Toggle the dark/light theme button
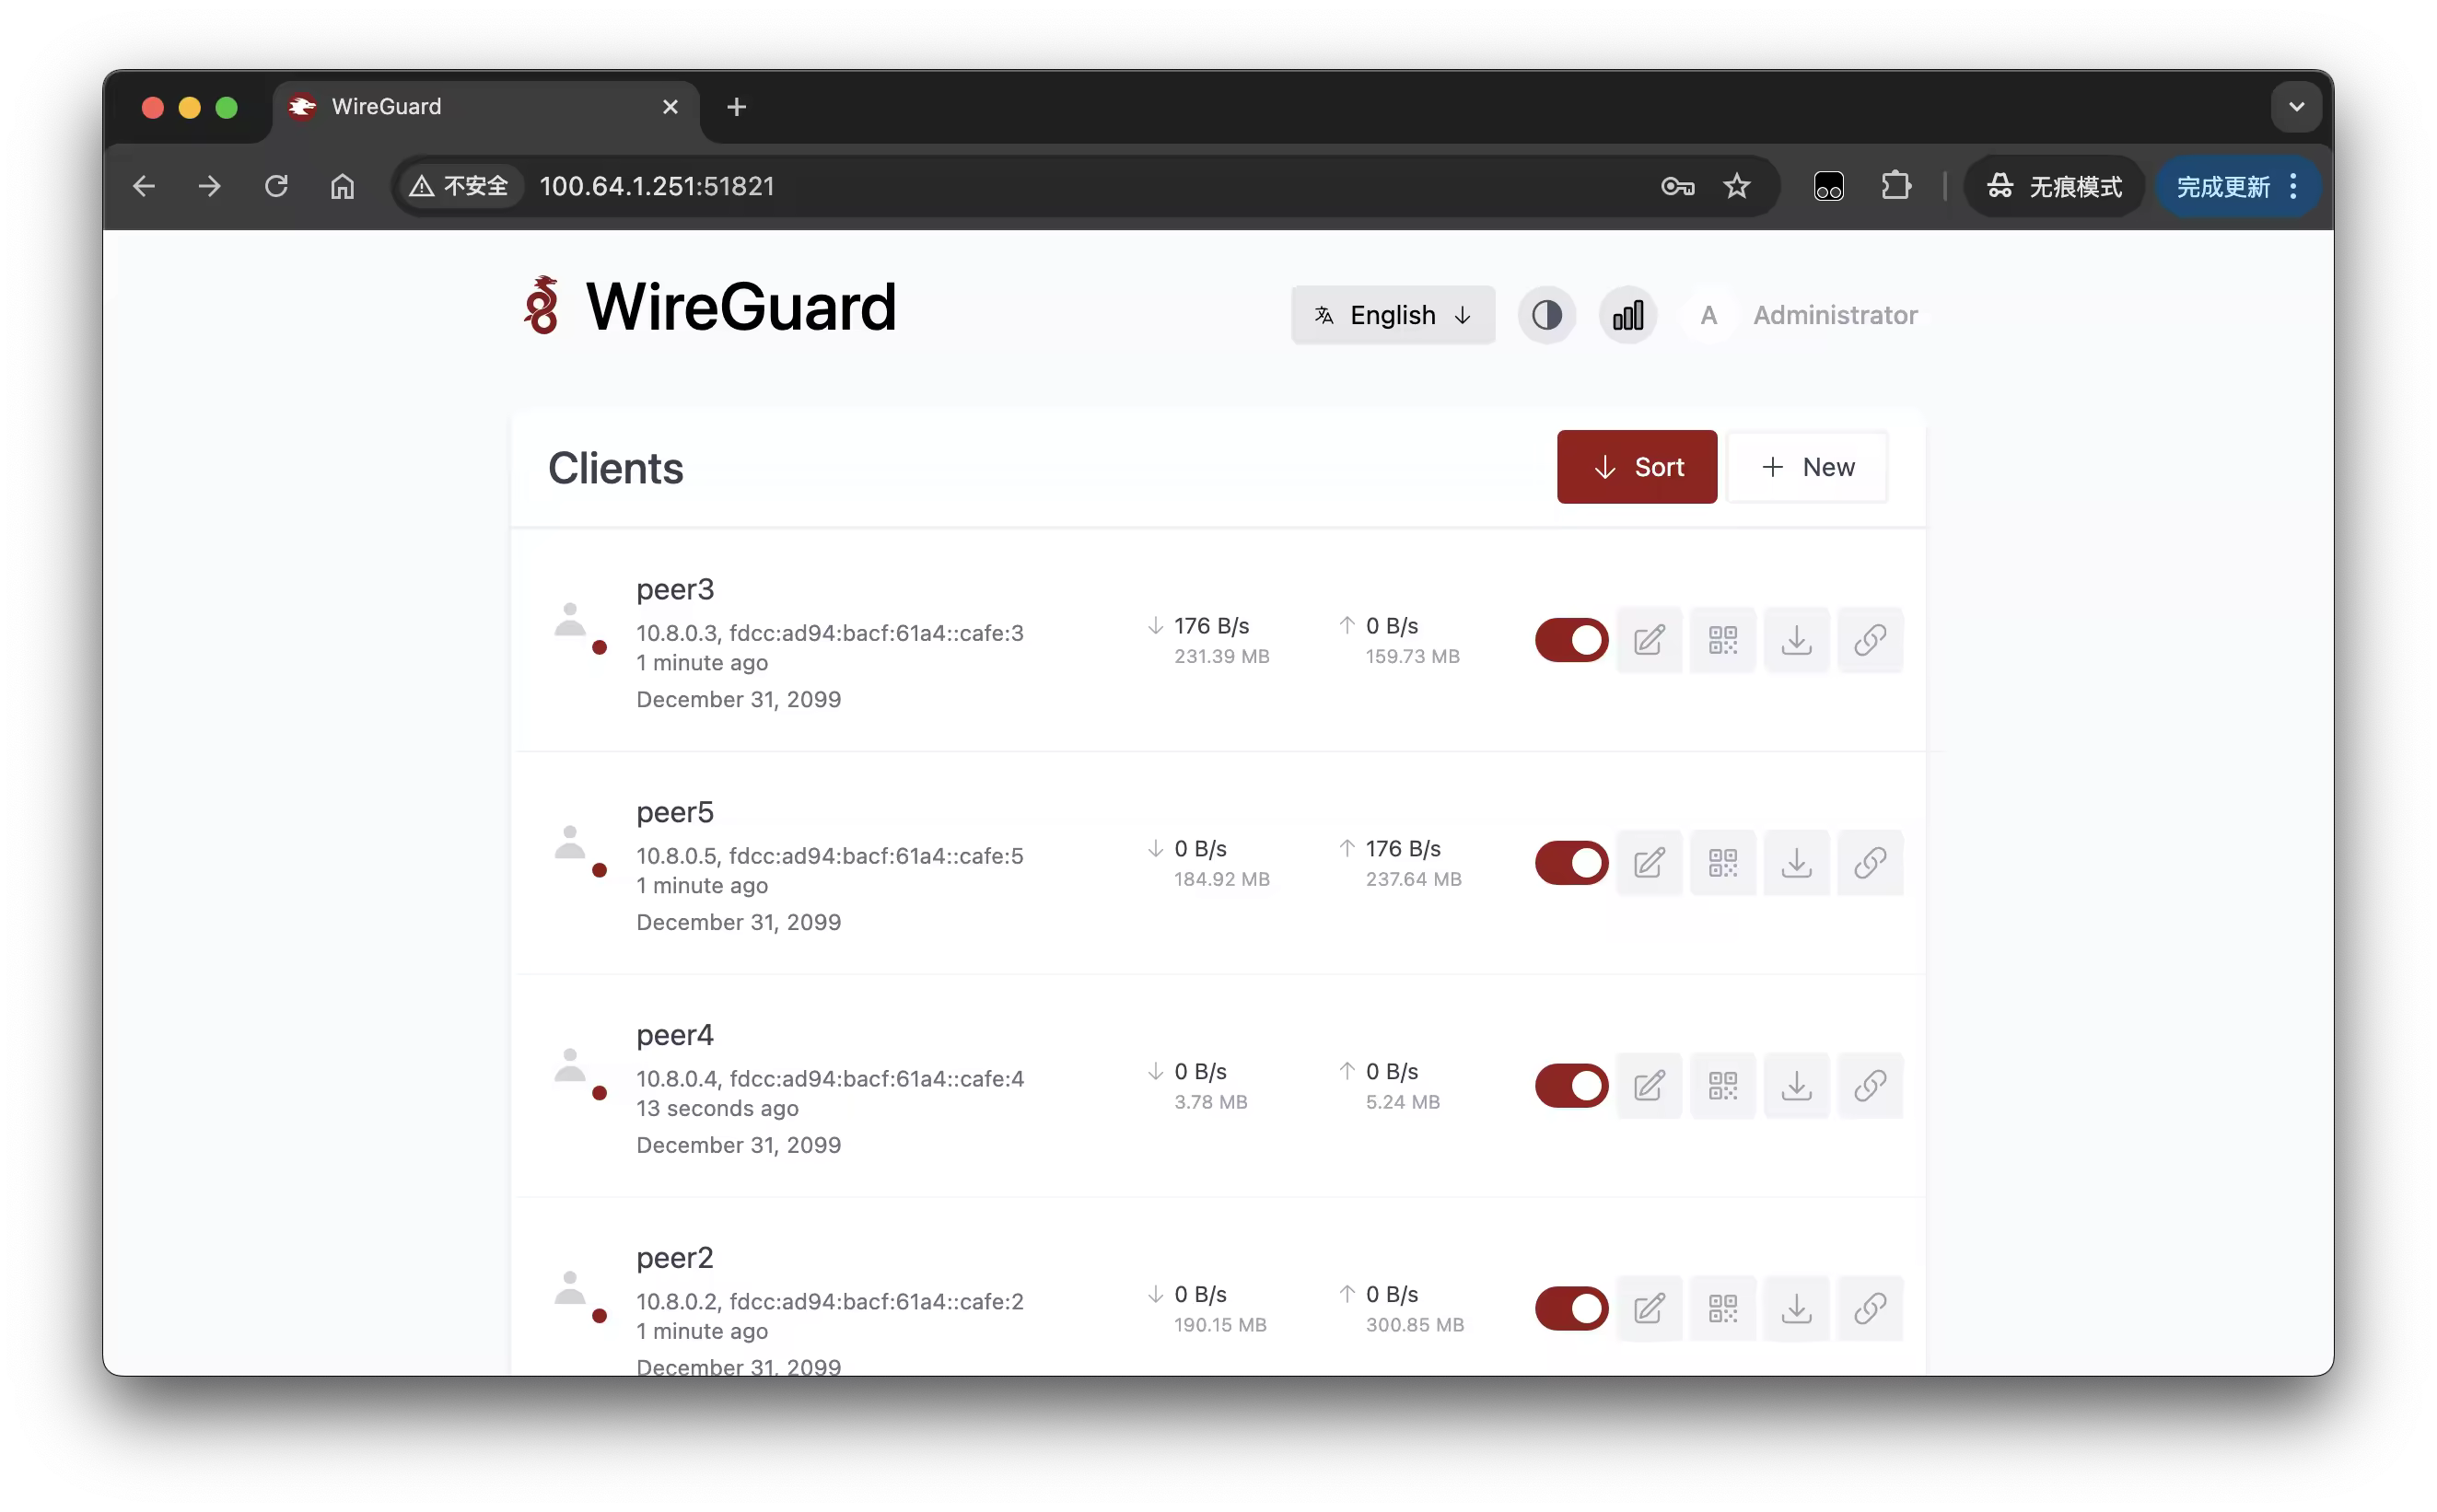Image resolution: width=2437 pixels, height=1512 pixels. pyautogui.click(x=1546, y=316)
